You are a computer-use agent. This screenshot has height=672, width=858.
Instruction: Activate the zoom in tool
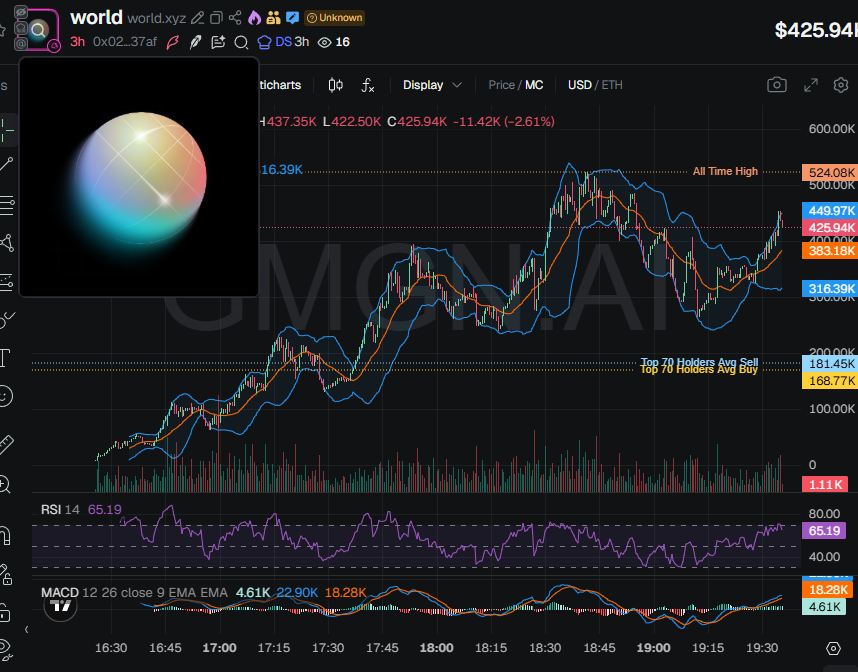4,485
